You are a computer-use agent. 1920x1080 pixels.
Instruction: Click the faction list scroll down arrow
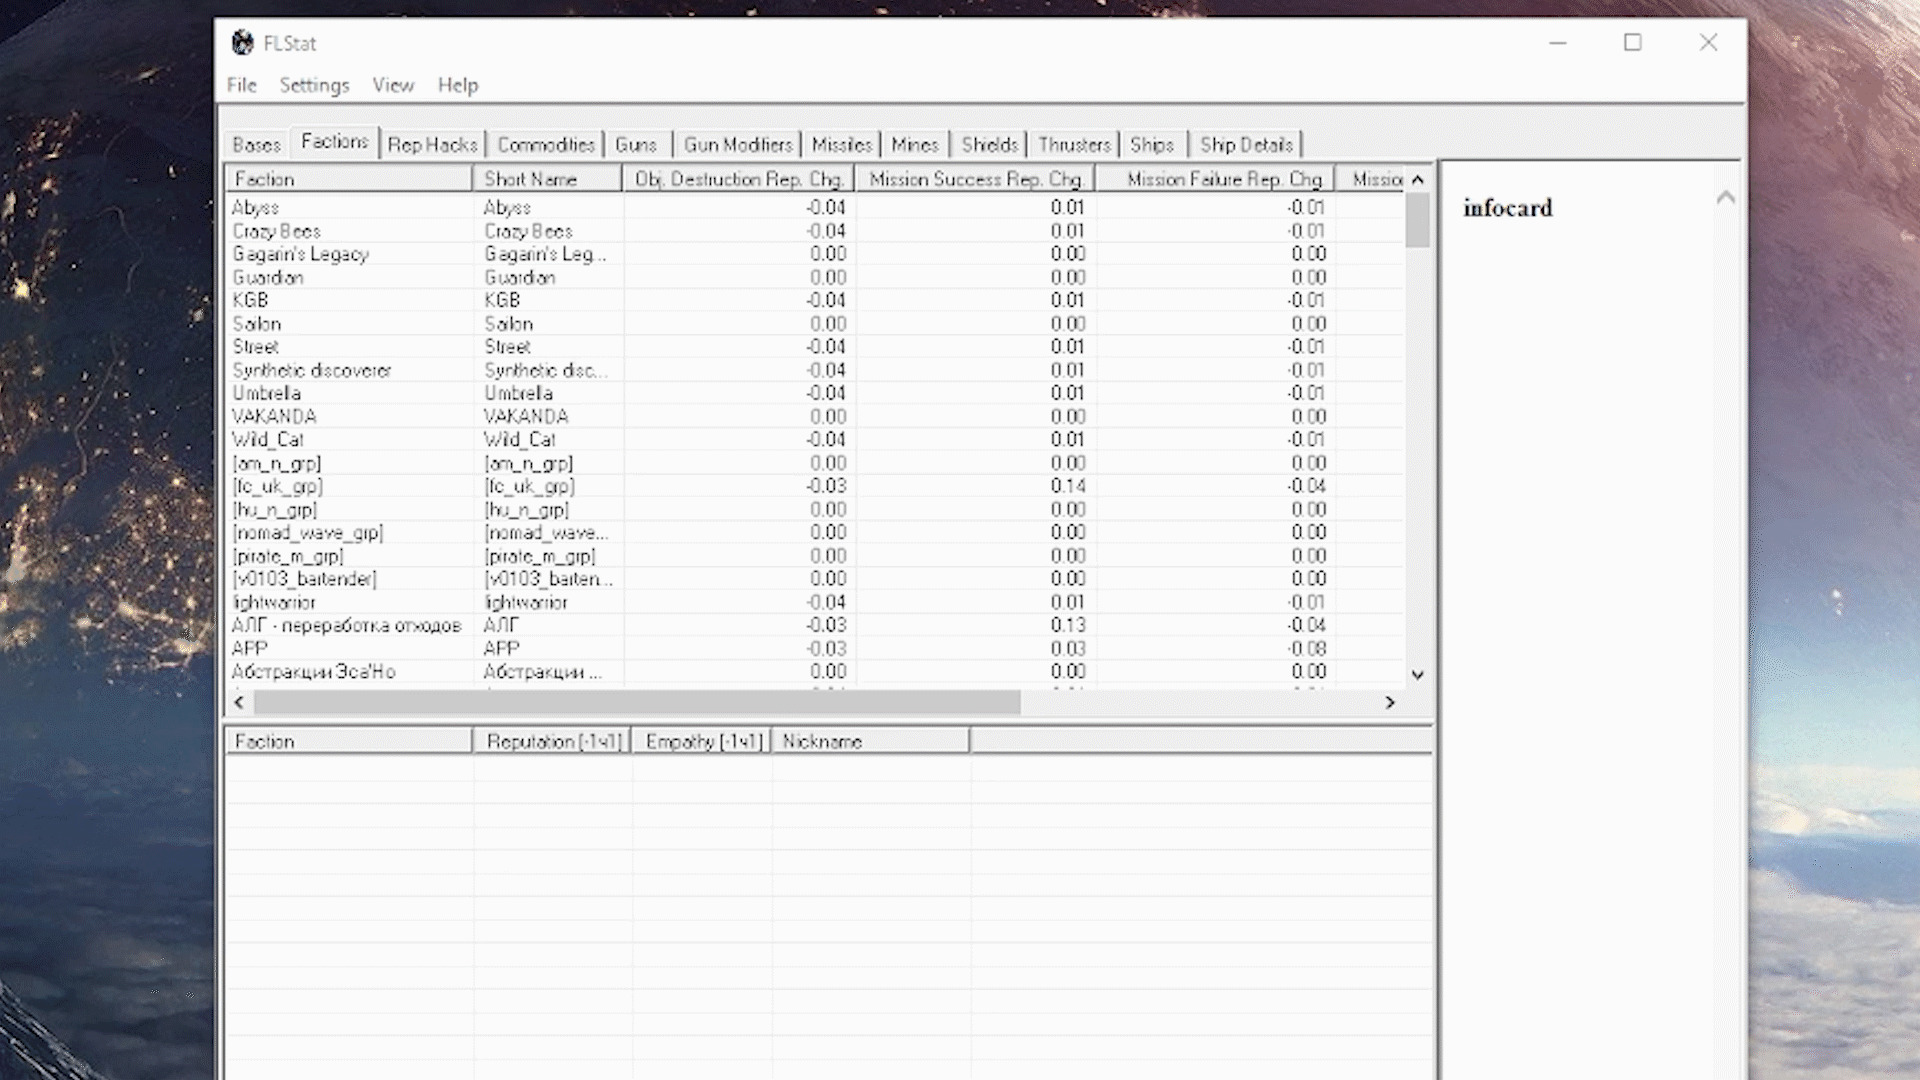tap(1417, 675)
